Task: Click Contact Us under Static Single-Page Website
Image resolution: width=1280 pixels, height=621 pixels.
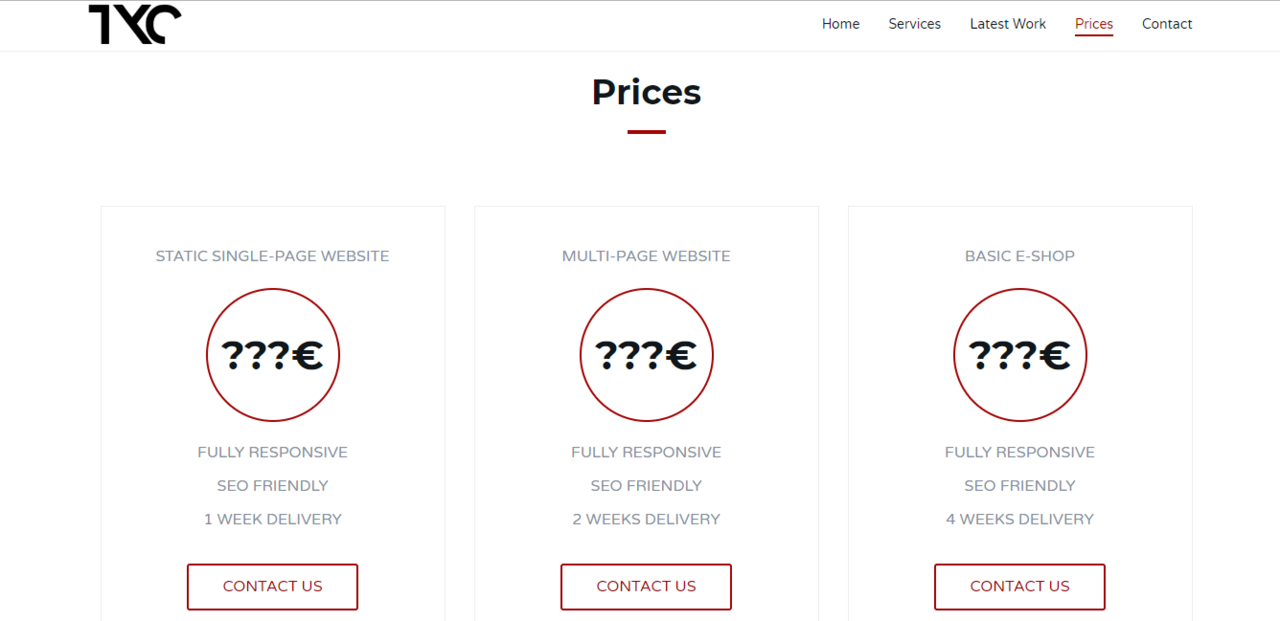Action: pos(272,587)
